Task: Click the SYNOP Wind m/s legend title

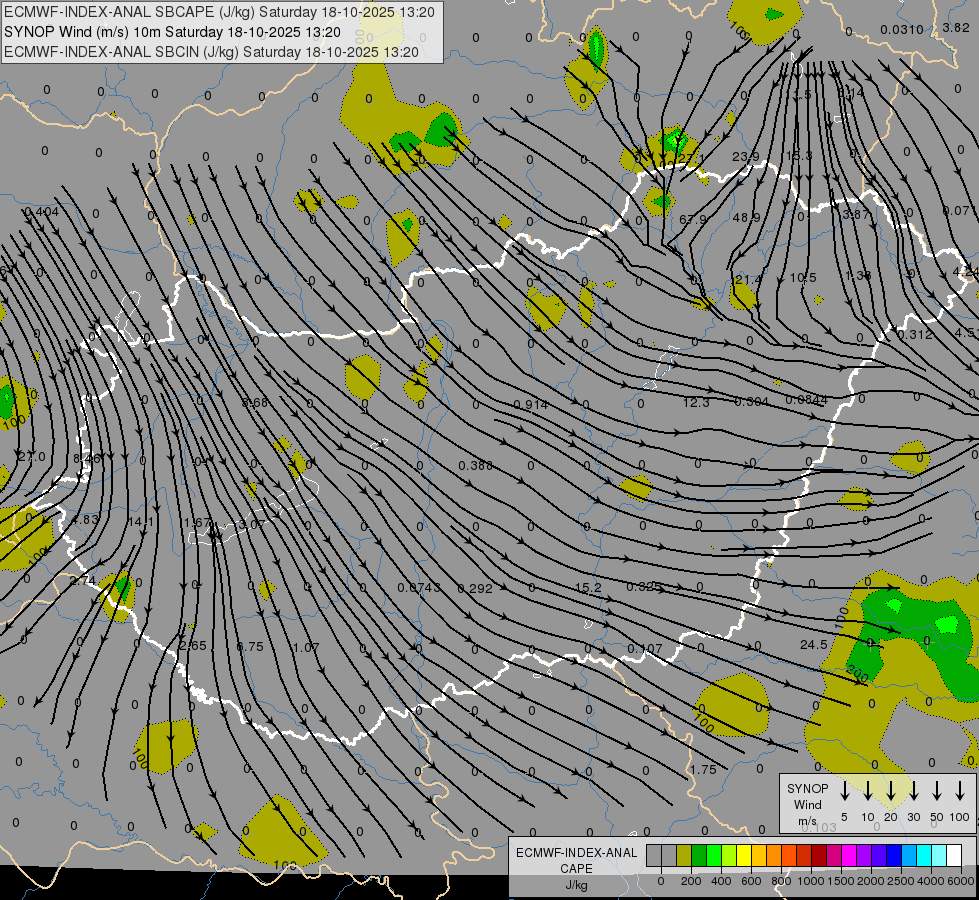Action: [807, 804]
